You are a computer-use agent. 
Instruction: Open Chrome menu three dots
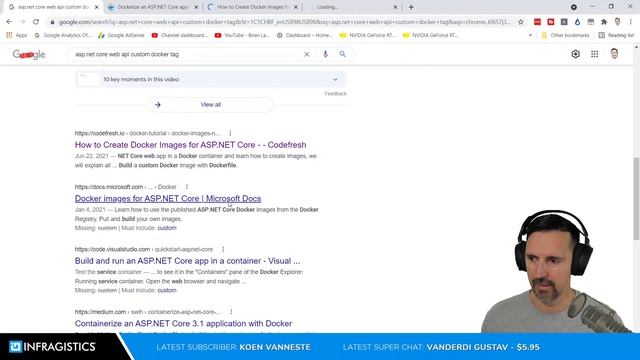[x=631, y=22]
